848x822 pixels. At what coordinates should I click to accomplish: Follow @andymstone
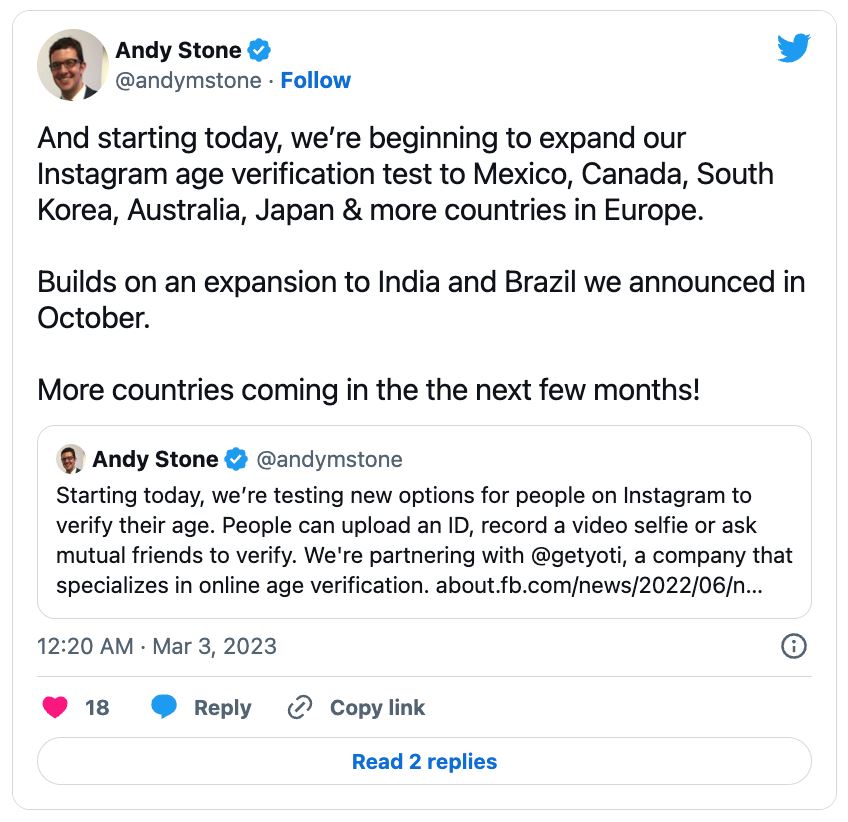315,80
